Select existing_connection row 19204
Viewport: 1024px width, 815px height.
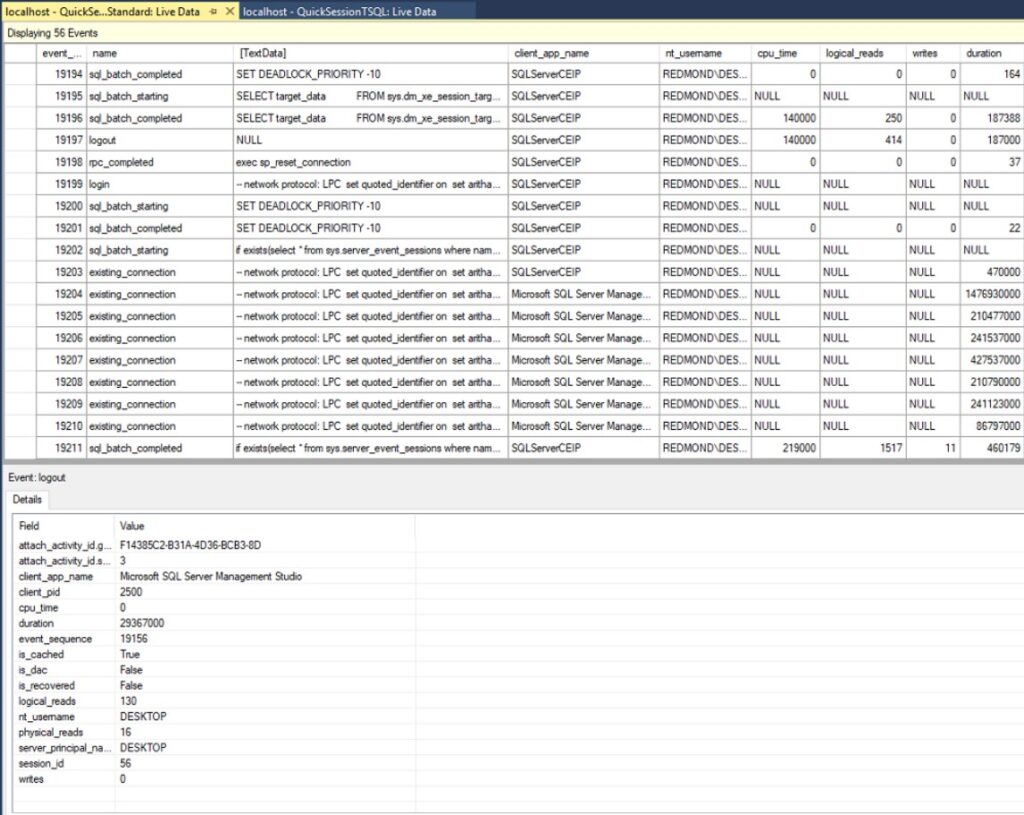(x=514, y=294)
